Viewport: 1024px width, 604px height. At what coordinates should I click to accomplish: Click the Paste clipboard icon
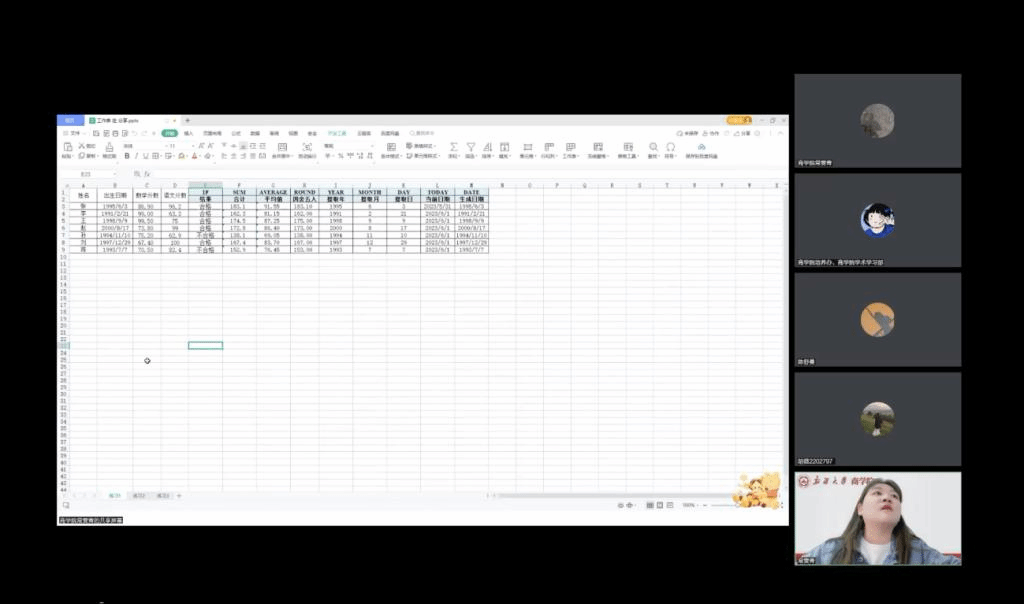(68, 147)
